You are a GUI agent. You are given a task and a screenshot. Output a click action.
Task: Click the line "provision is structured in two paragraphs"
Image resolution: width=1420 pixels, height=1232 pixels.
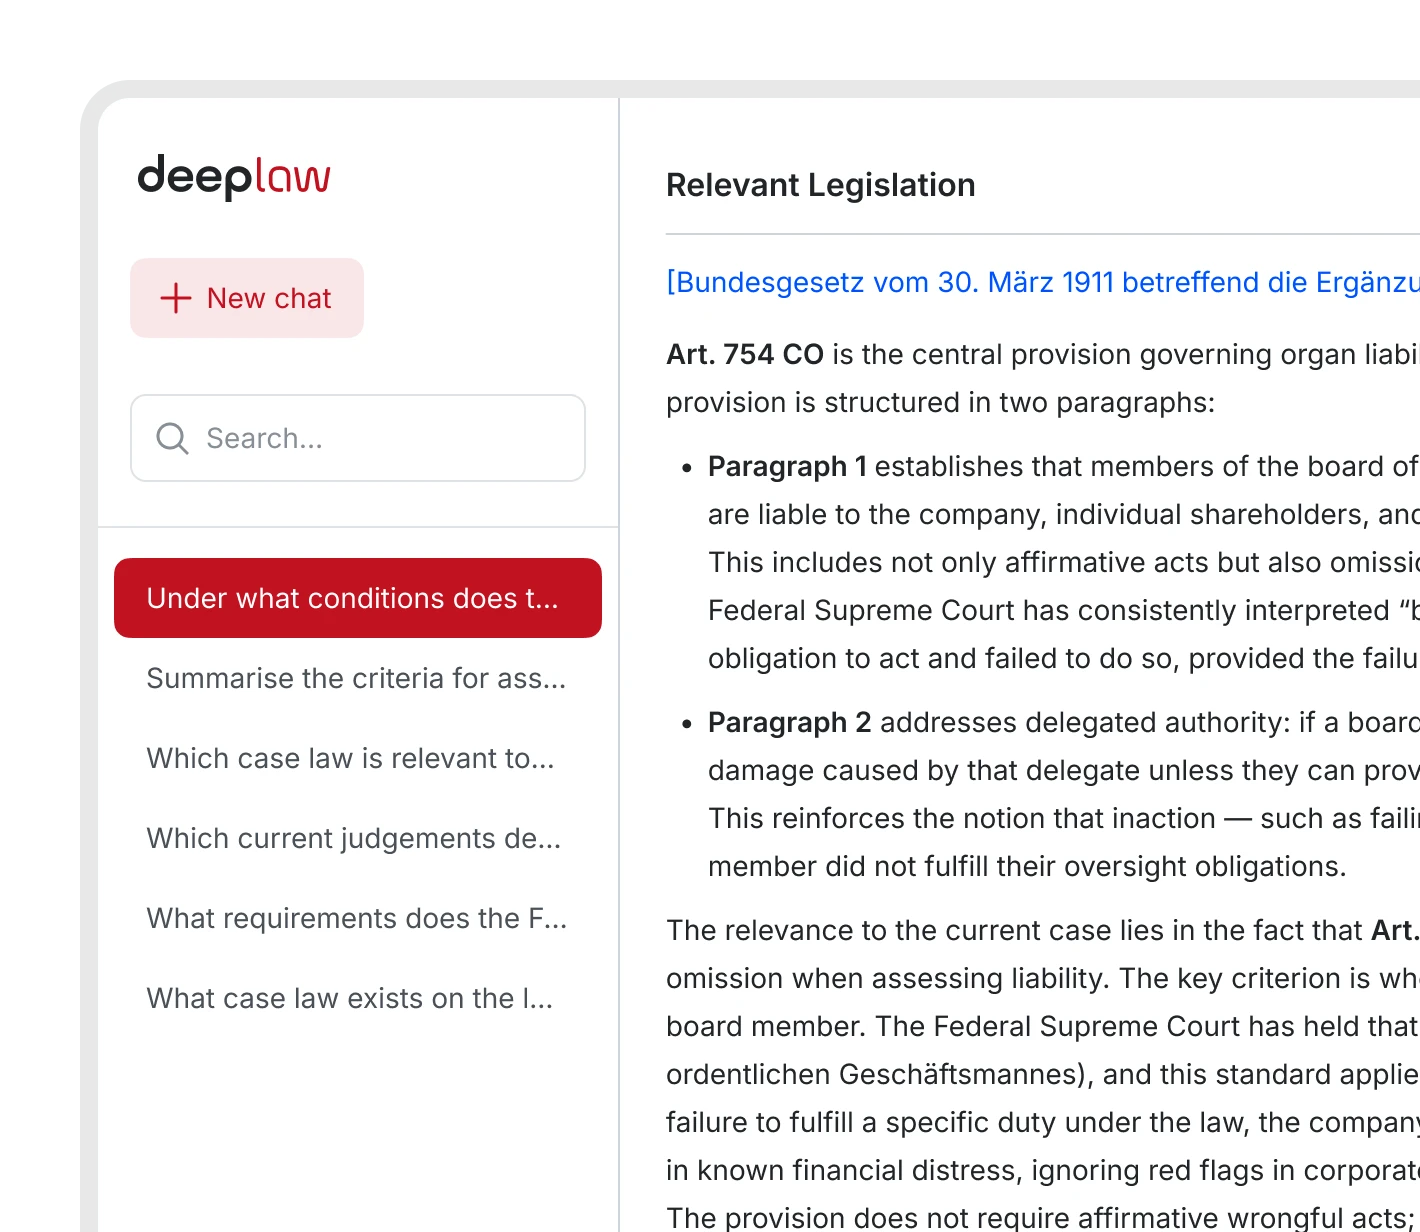click(x=940, y=402)
